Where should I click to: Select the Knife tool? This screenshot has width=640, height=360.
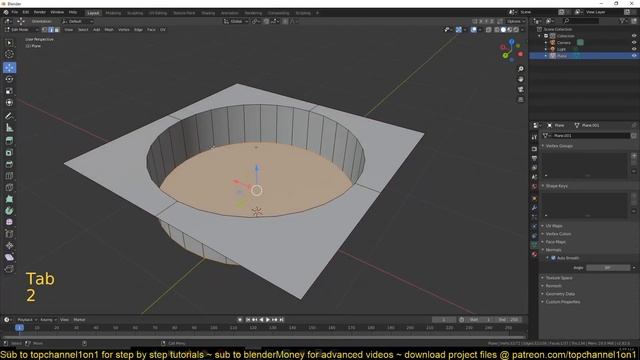pyautogui.click(x=9, y=188)
